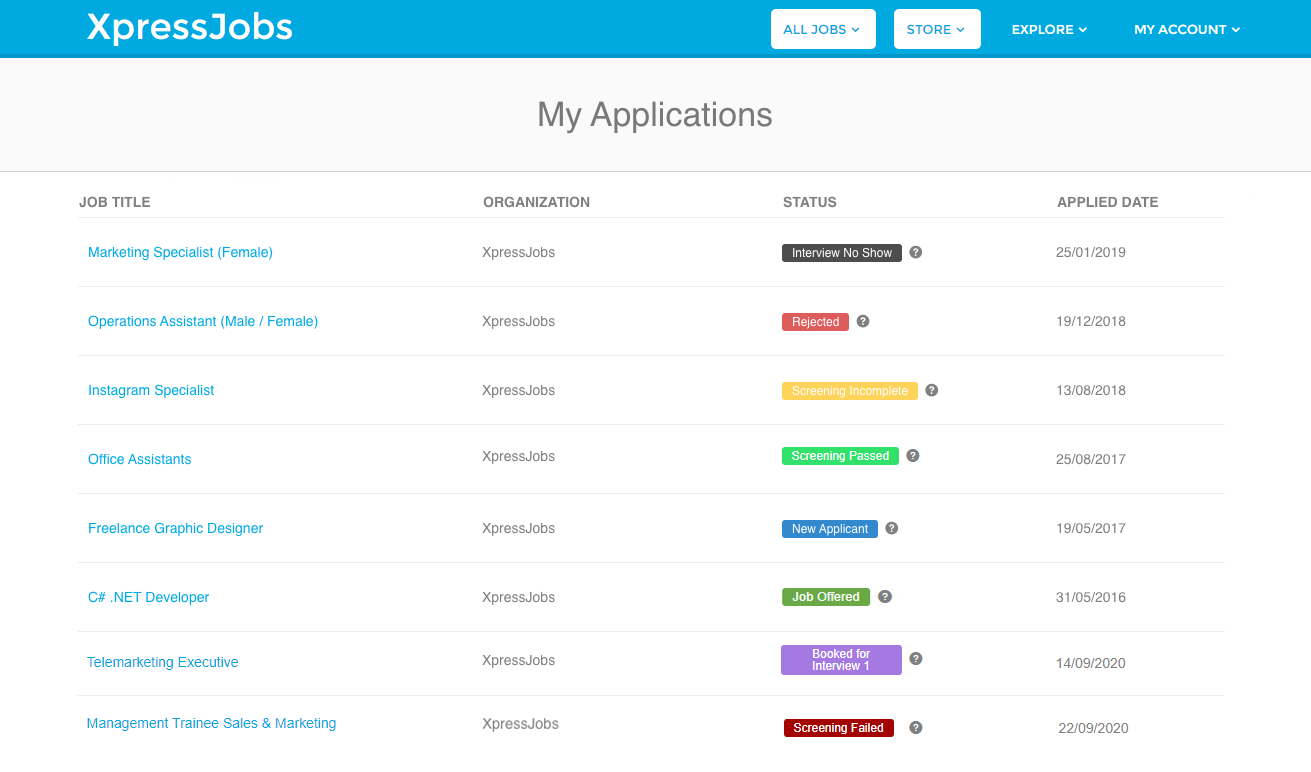Click XpressJobs organization in Office Assistants row
This screenshot has width=1311, height=772.
(518, 456)
